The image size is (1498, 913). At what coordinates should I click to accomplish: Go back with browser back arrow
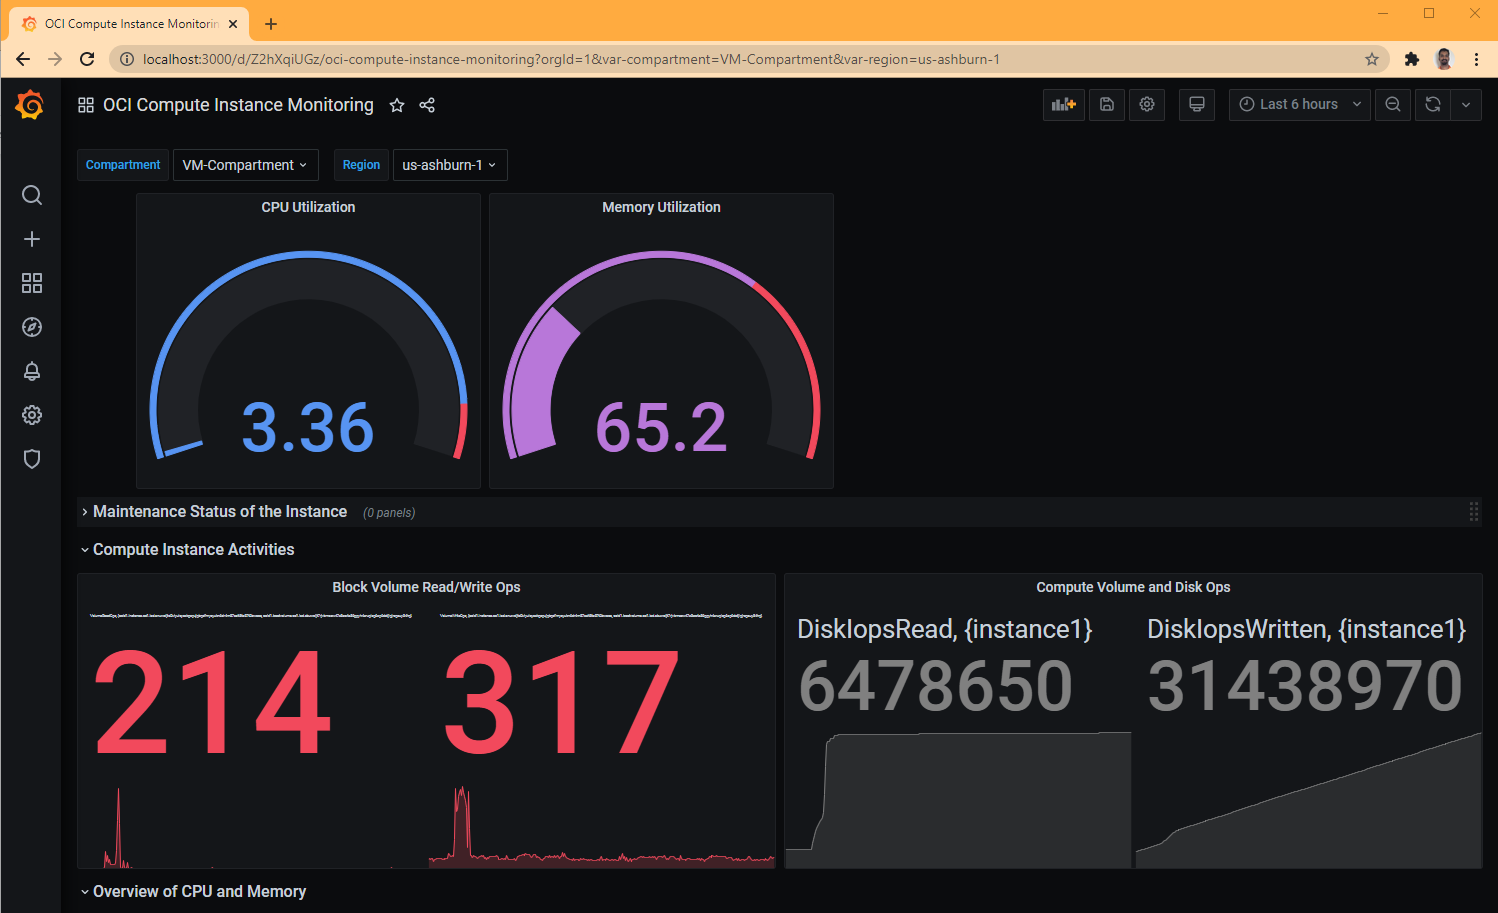[23, 59]
